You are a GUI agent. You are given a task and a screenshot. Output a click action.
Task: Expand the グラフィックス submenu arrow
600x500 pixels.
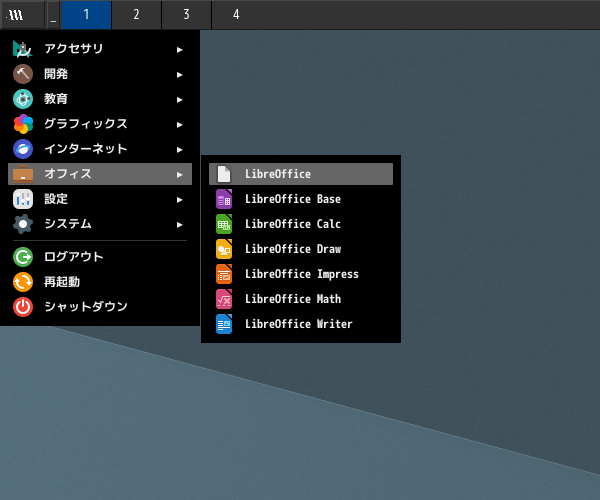tap(179, 125)
